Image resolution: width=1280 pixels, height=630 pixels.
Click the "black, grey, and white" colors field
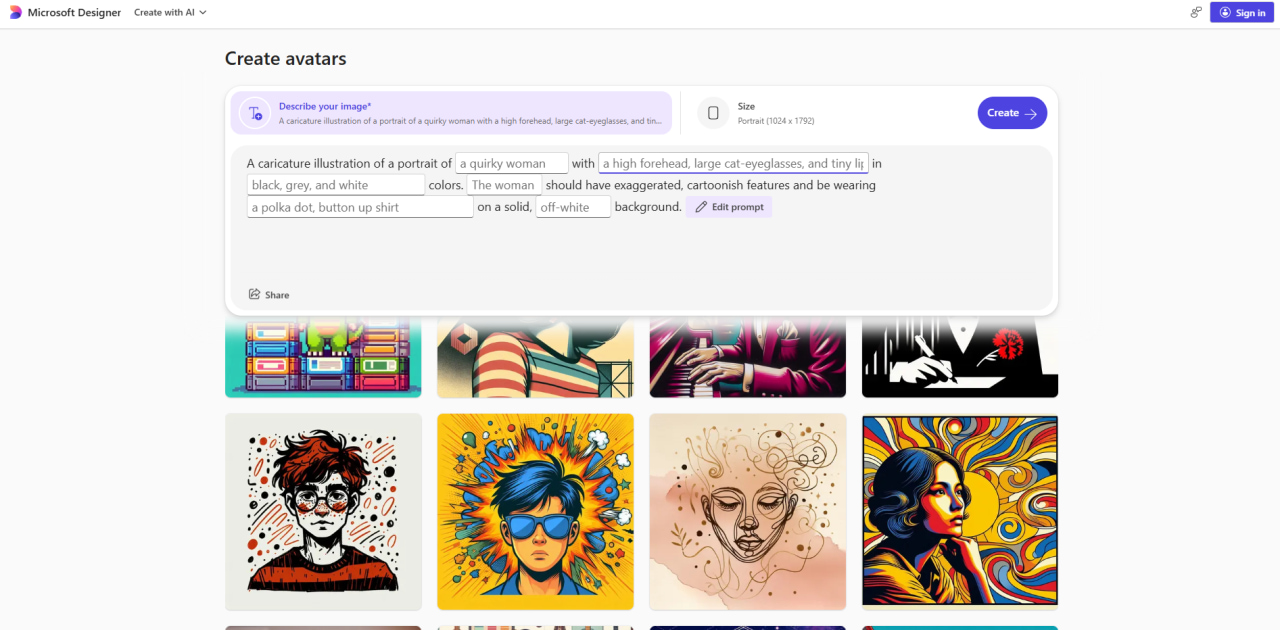(x=335, y=185)
